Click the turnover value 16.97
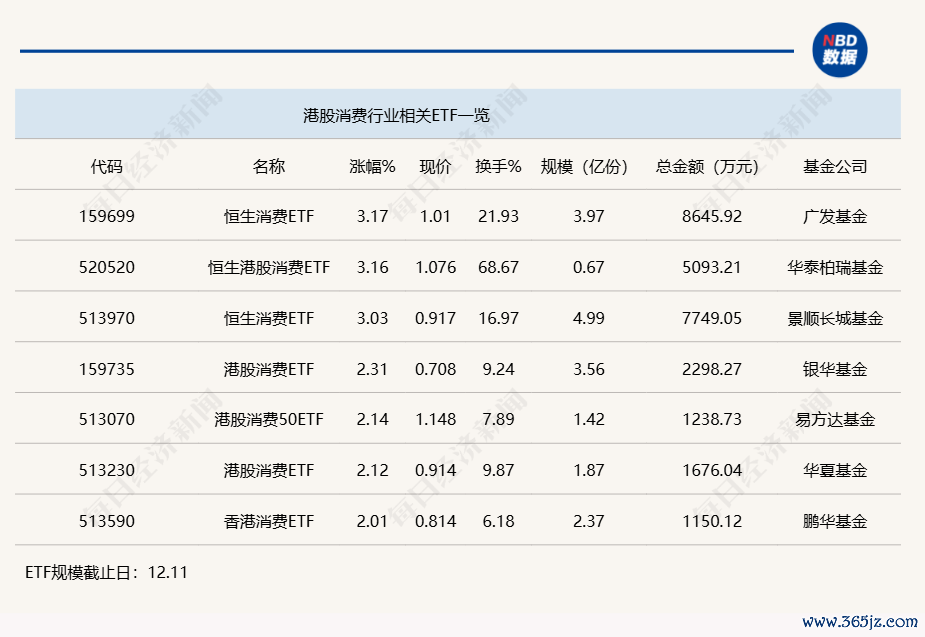The width and height of the screenshot is (925, 637). [x=498, y=318]
